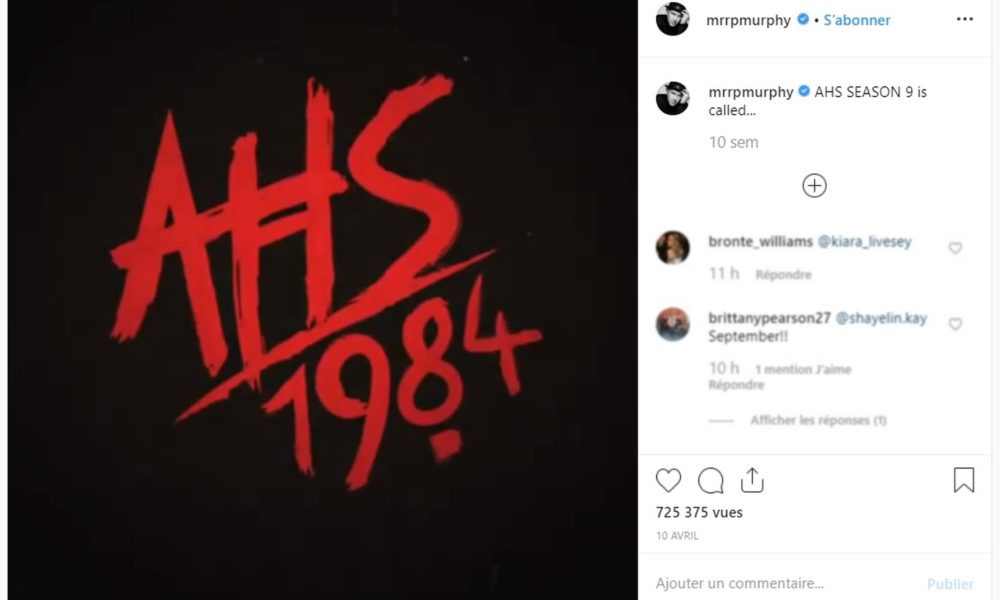This screenshot has height=600, width=1000.
Task: Open mrrpmurphy's avatar beside the caption
Action: point(672,99)
